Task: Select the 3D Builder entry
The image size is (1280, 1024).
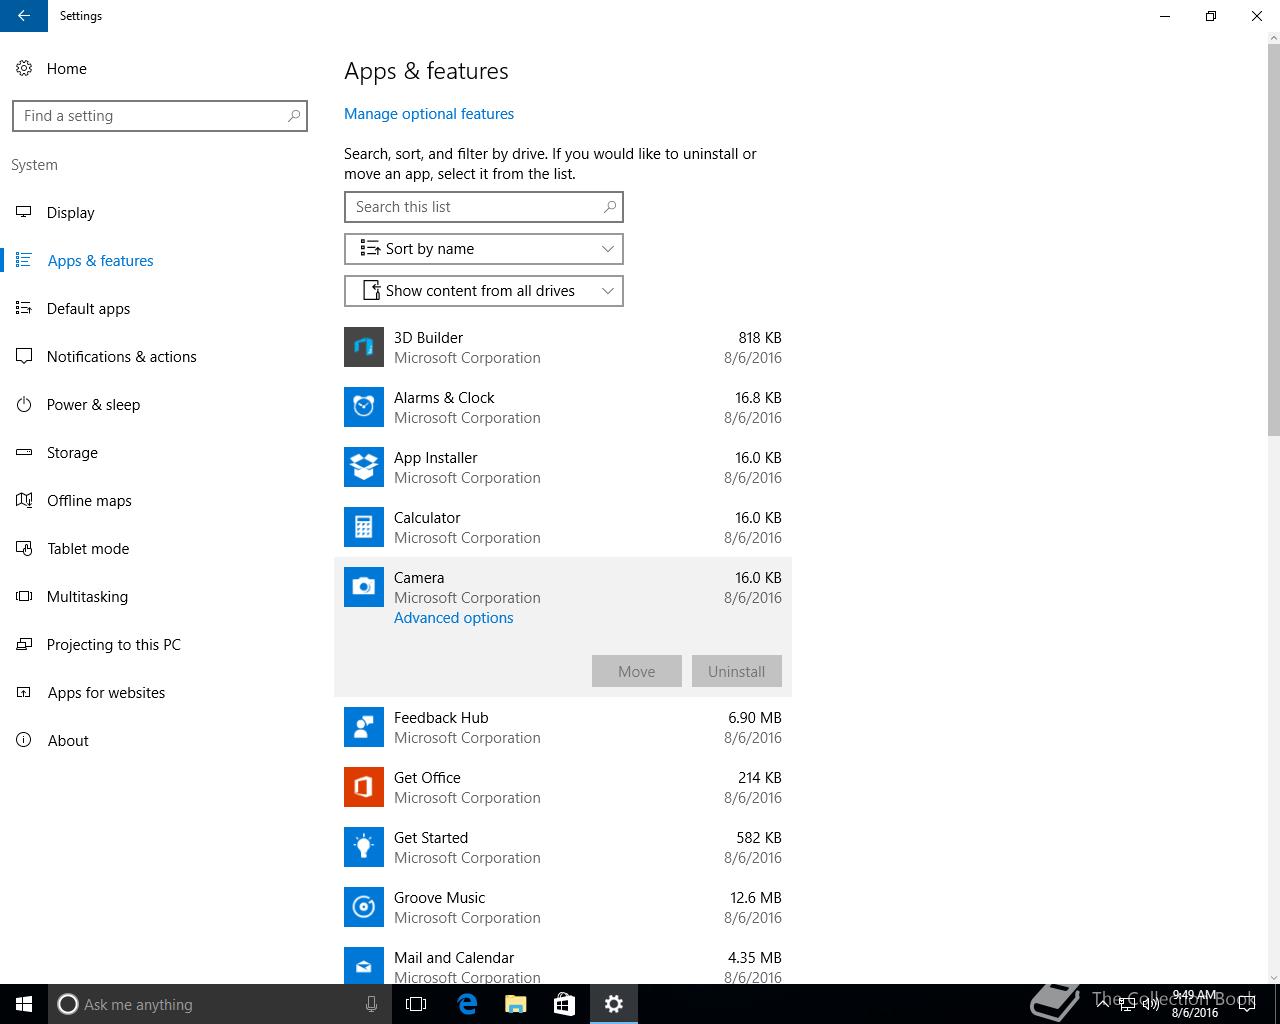Action: click(563, 347)
